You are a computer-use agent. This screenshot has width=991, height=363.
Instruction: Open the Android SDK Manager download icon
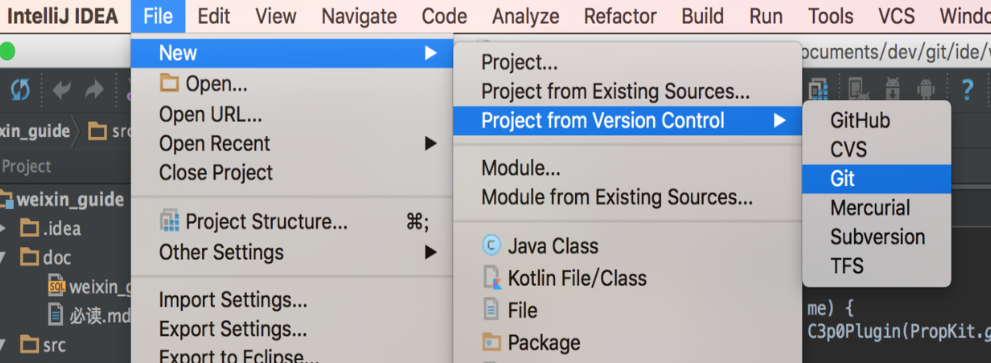tap(892, 90)
